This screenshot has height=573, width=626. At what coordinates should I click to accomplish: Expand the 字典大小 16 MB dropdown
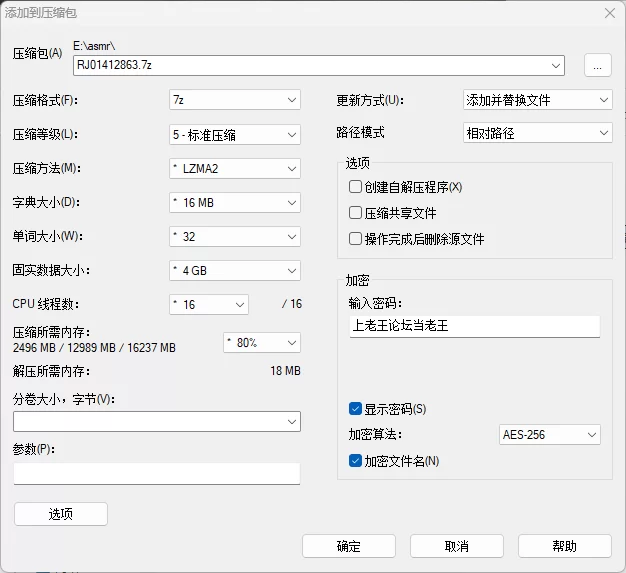tap(235, 202)
